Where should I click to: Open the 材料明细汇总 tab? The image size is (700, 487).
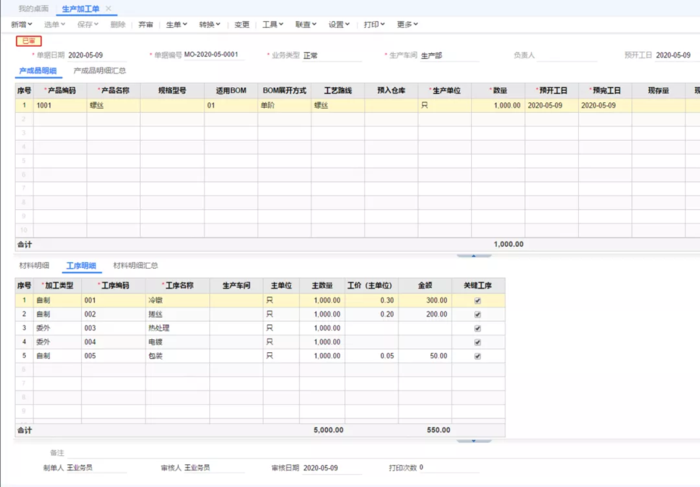click(135, 266)
